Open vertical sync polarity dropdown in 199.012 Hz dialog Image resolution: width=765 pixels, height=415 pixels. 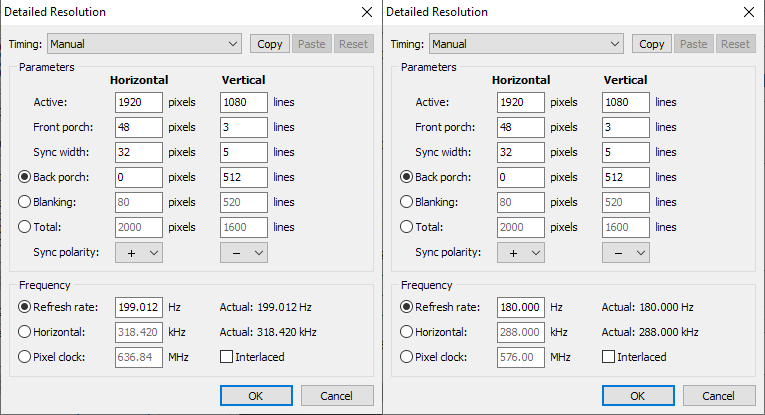(x=244, y=253)
